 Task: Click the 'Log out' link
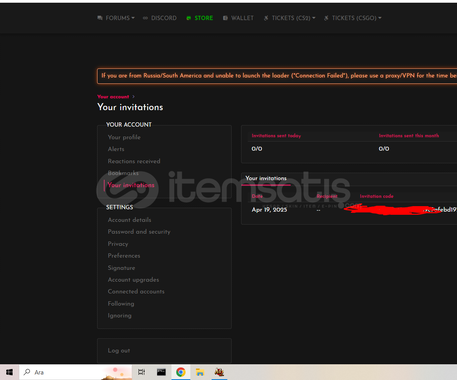click(119, 351)
